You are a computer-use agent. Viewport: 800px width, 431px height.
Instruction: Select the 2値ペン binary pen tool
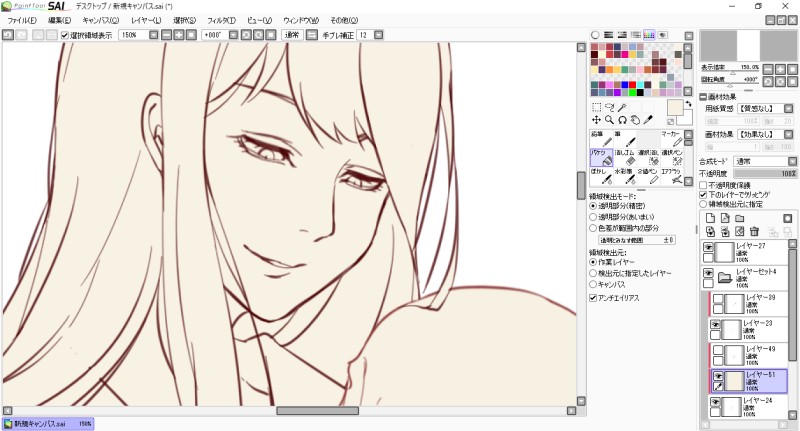648,176
